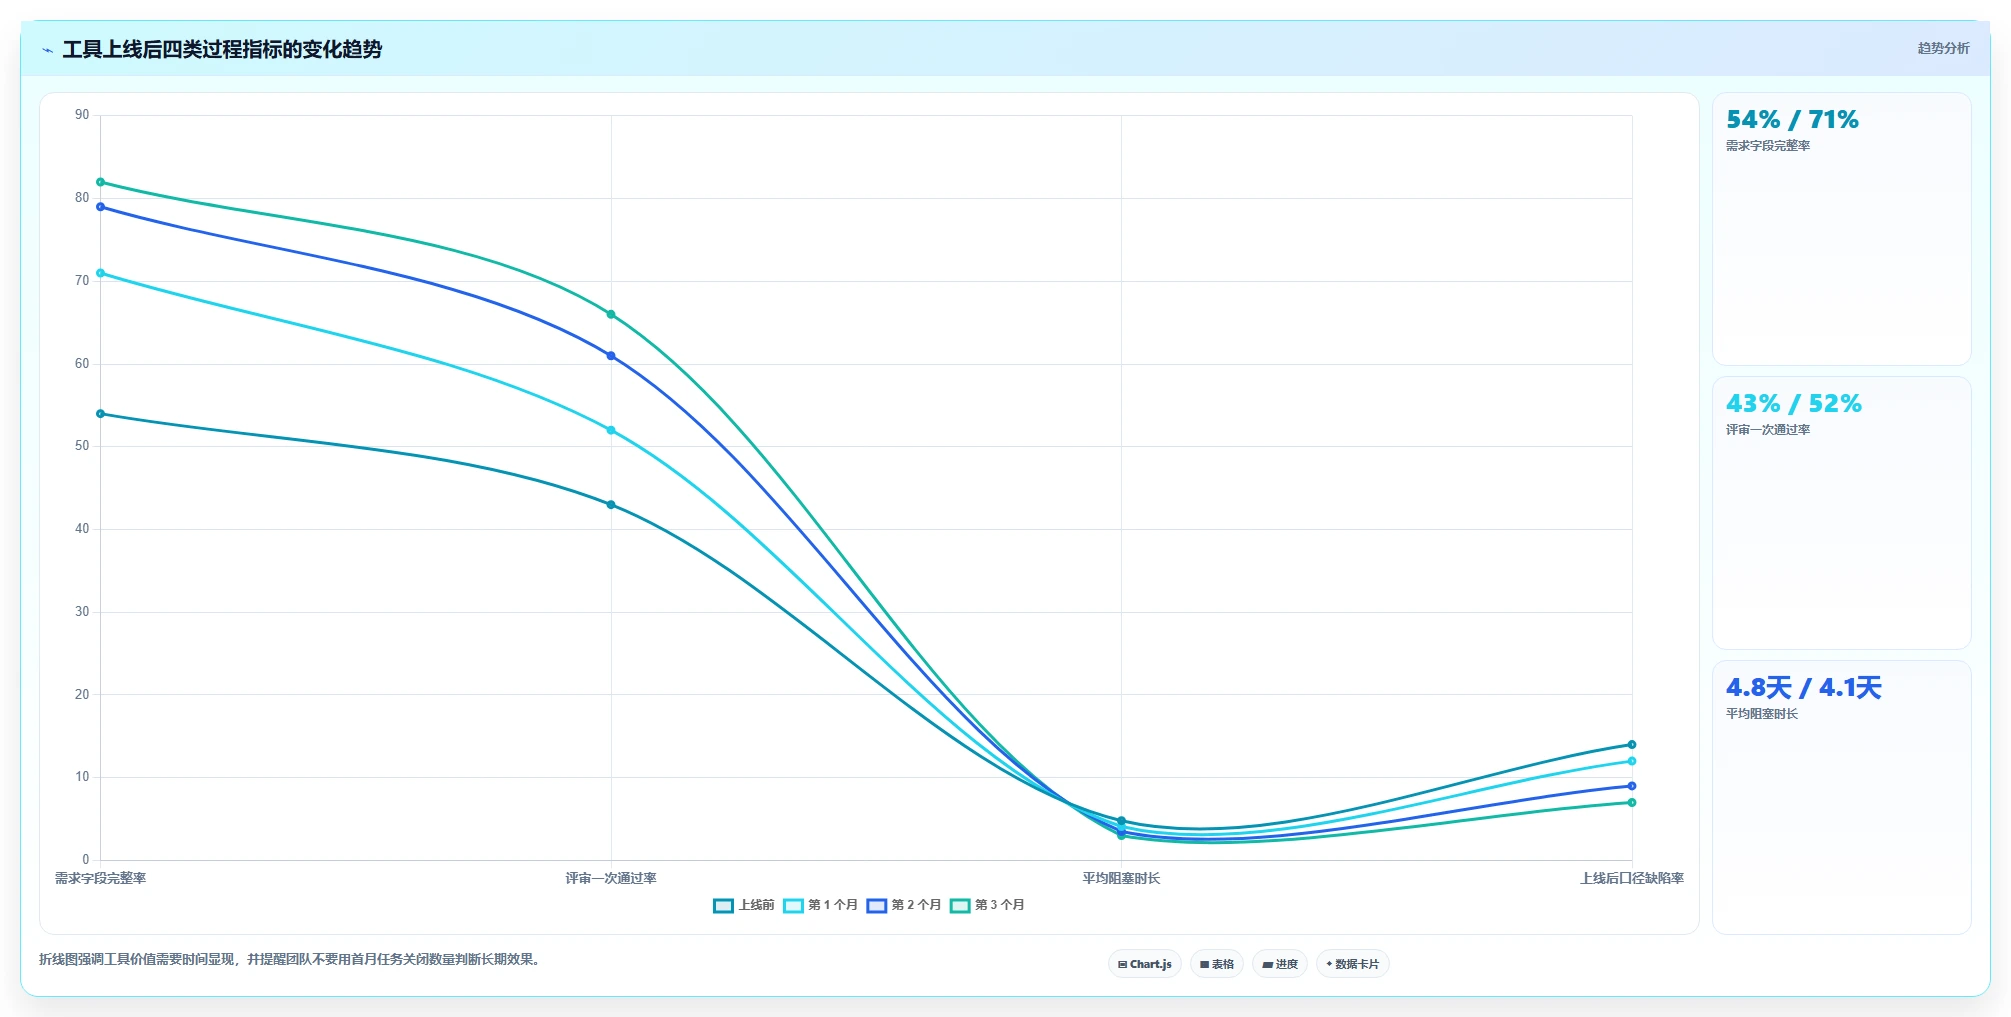This screenshot has width=2011, height=1017.
Task: Click the 上线前 point at 评审一次通过率 (43)
Action: click(611, 505)
